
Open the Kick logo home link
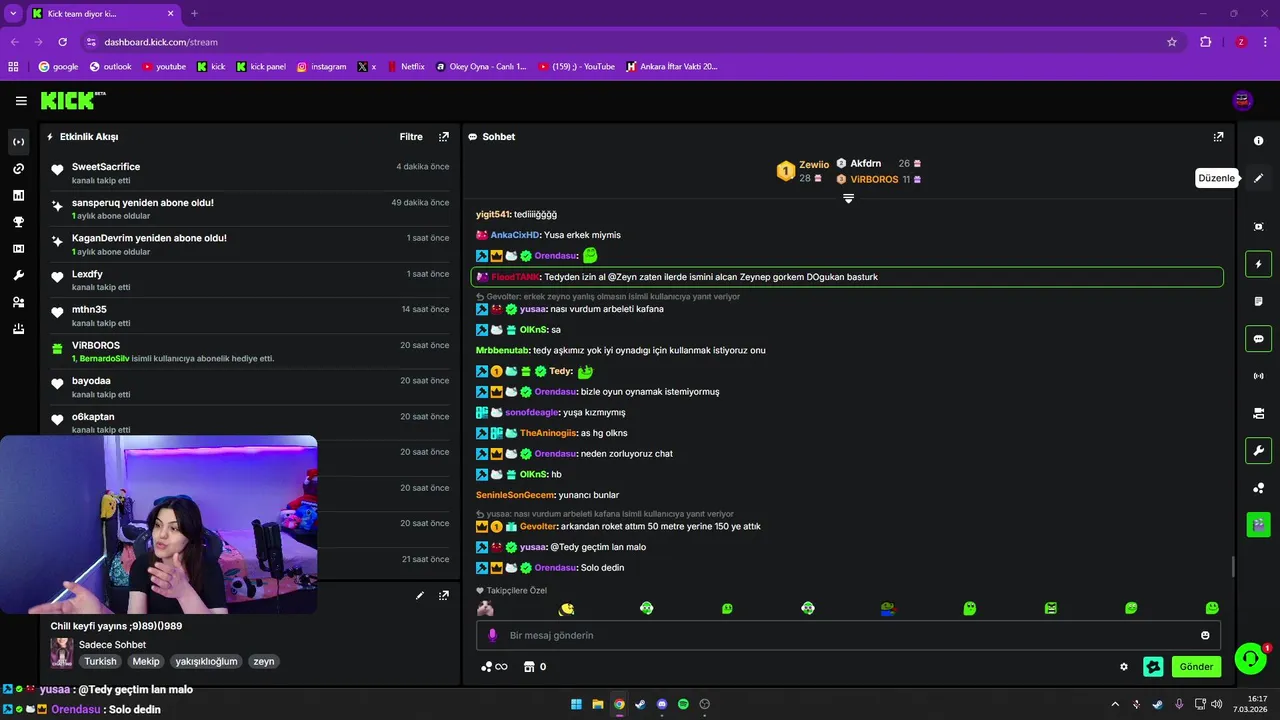pyautogui.click(x=73, y=100)
